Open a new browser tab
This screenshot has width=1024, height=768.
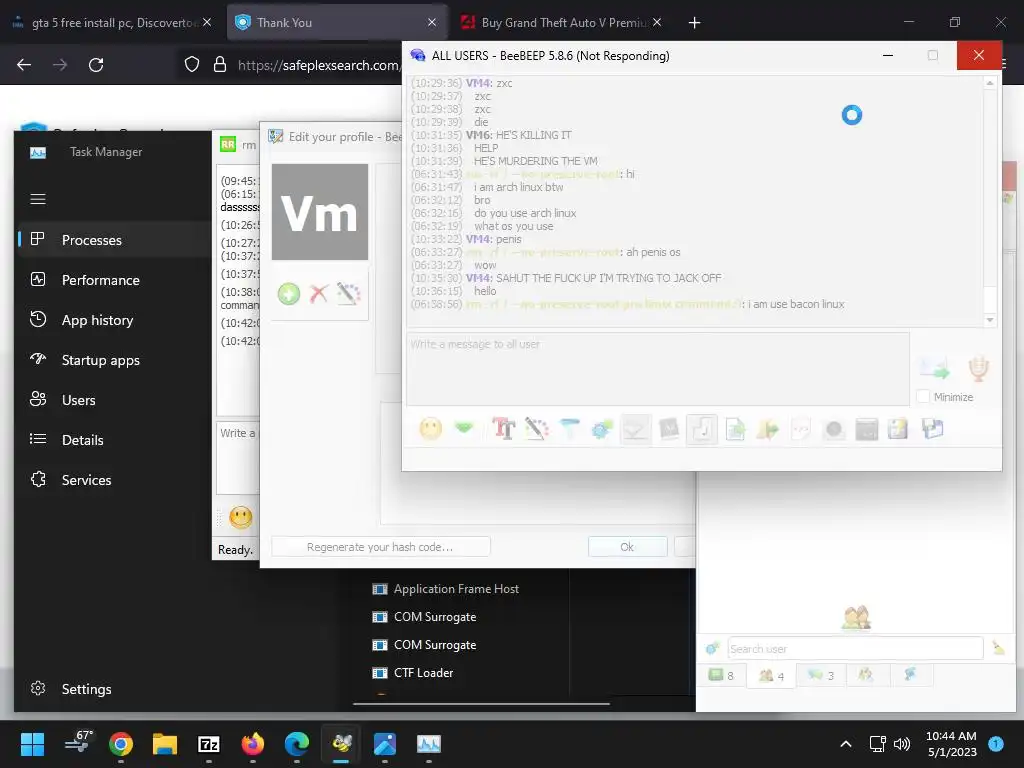pos(694,23)
